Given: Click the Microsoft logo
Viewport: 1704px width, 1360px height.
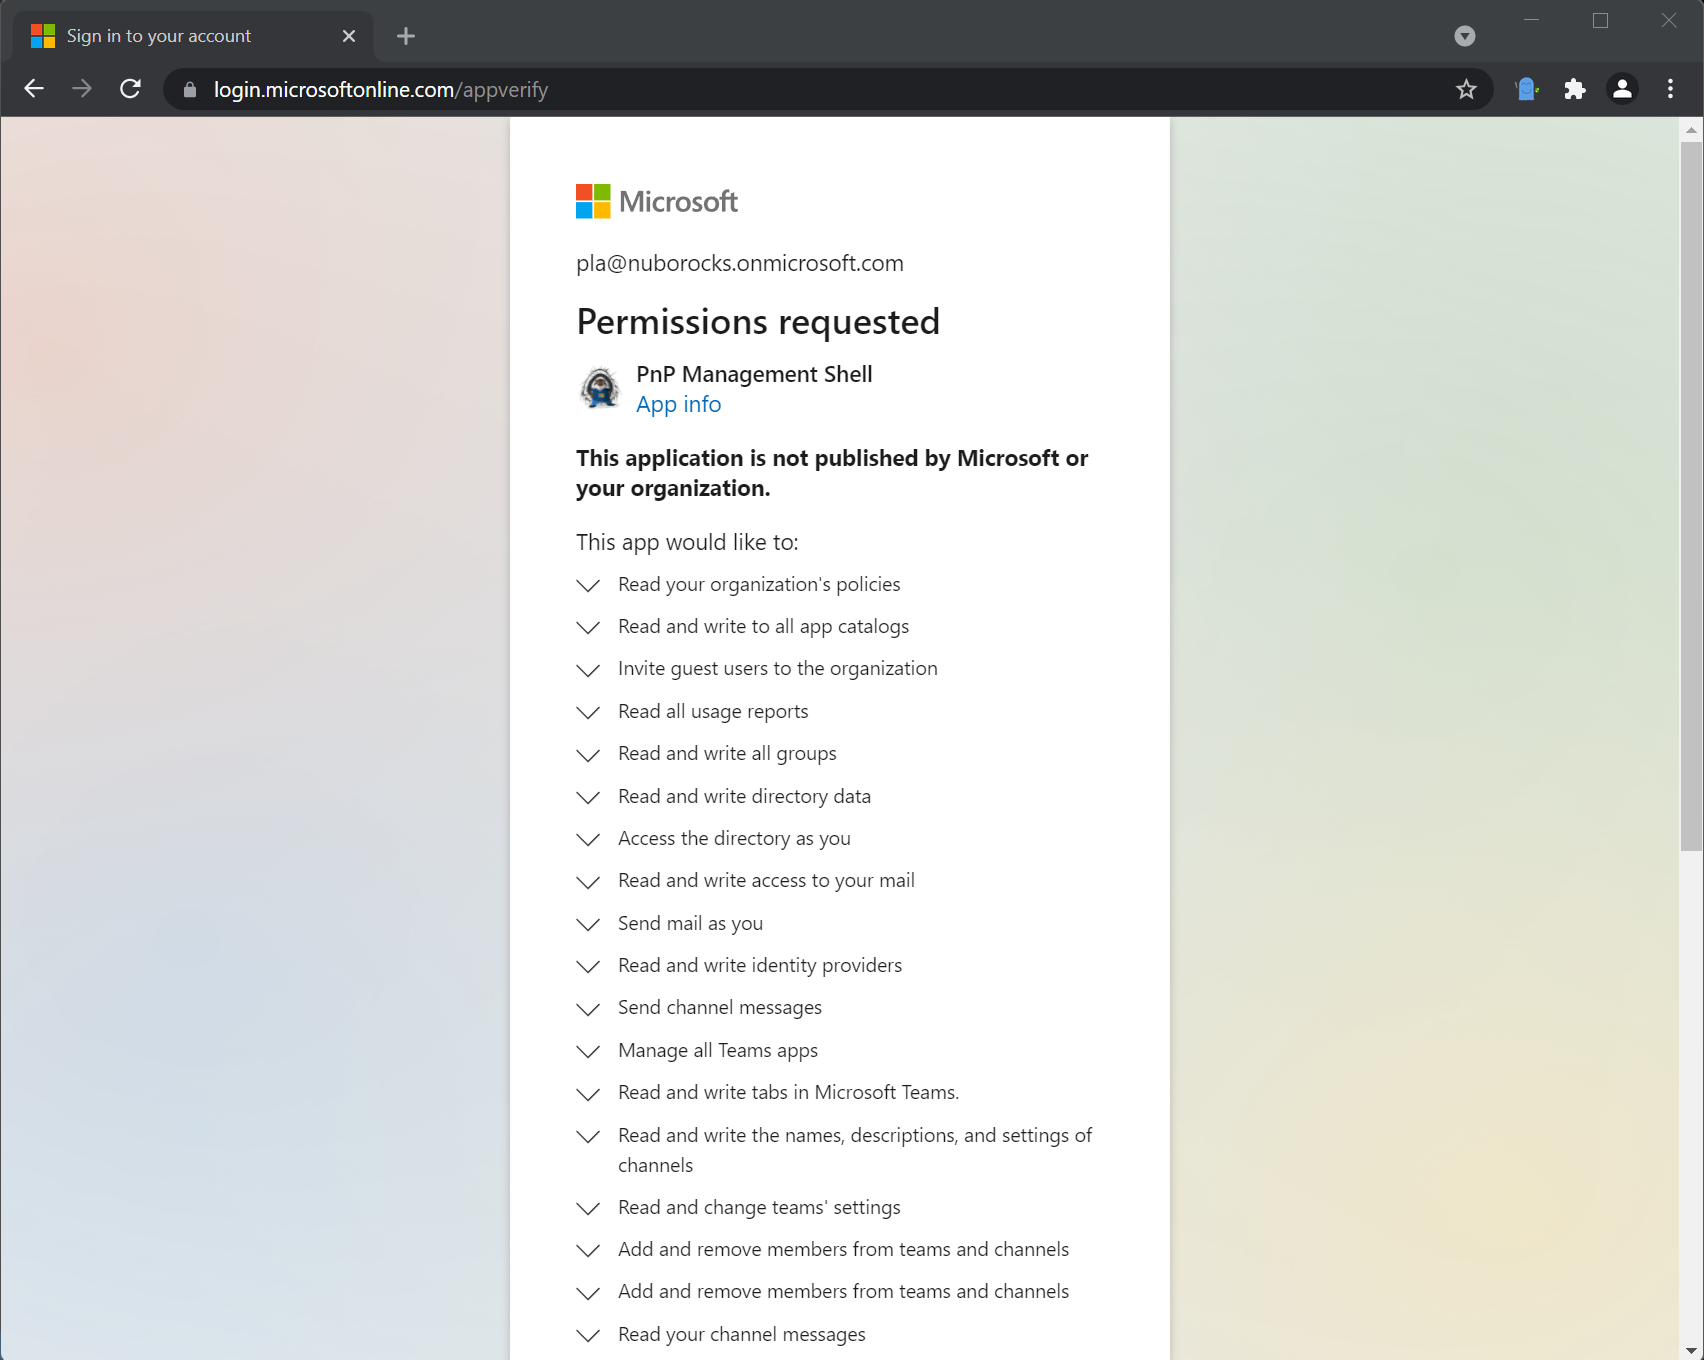Looking at the screenshot, I should pyautogui.click(x=657, y=201).
